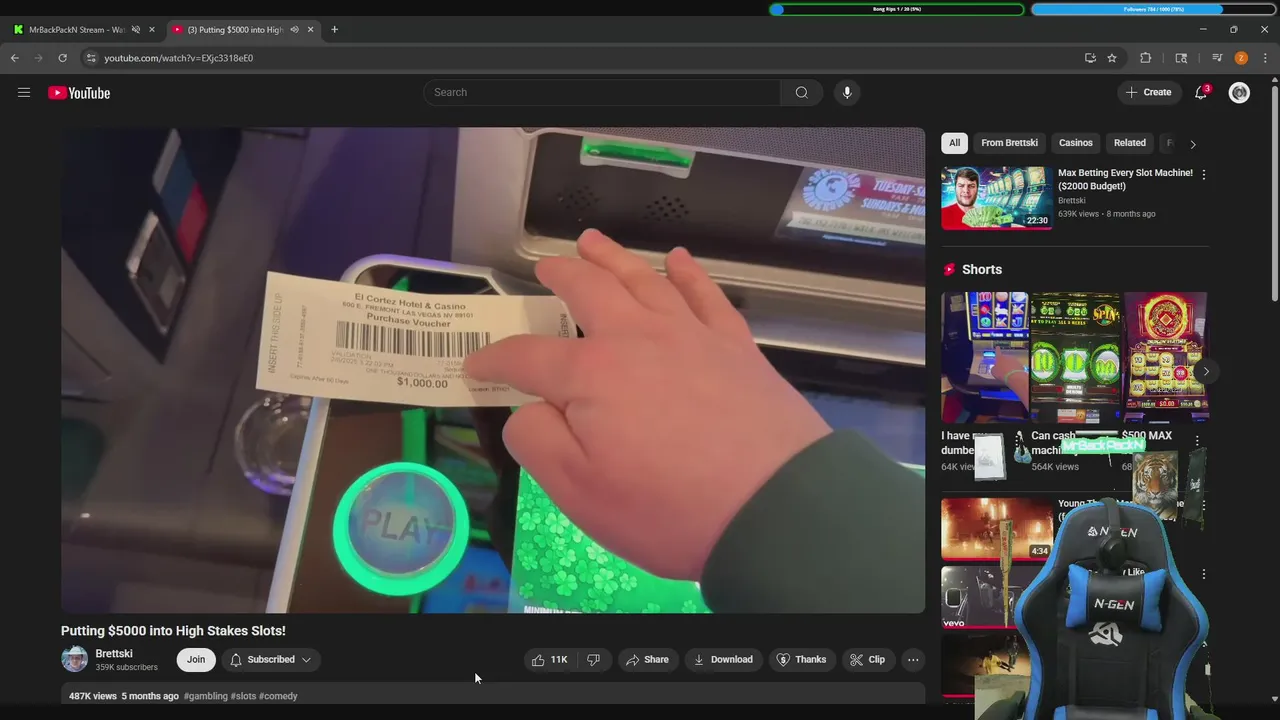
Task: Select the Related chip
Action: [1129, 143]
